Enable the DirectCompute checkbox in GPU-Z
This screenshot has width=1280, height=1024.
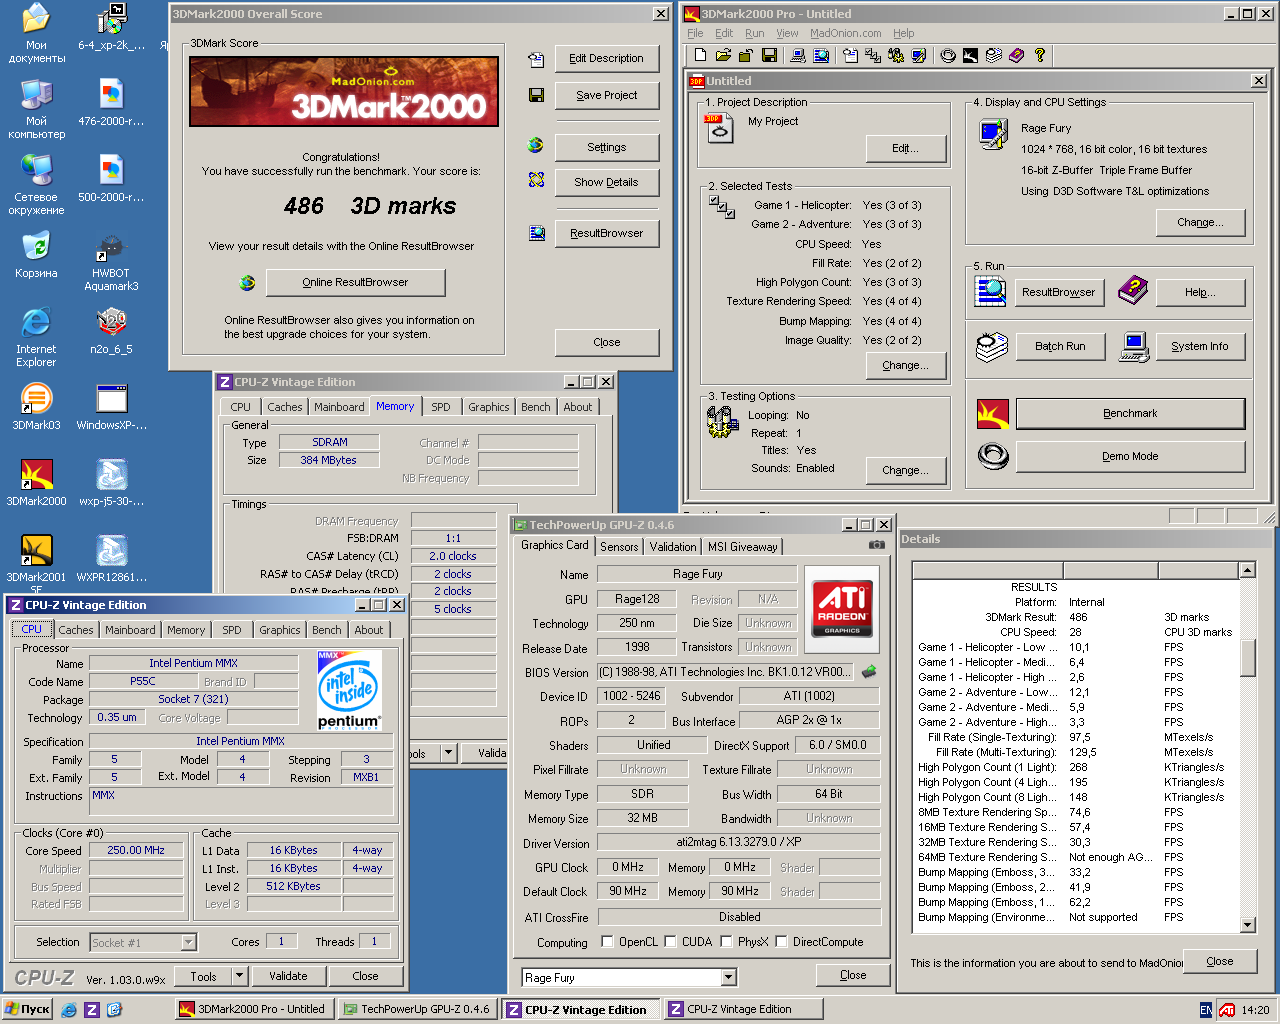coord(781,942)
